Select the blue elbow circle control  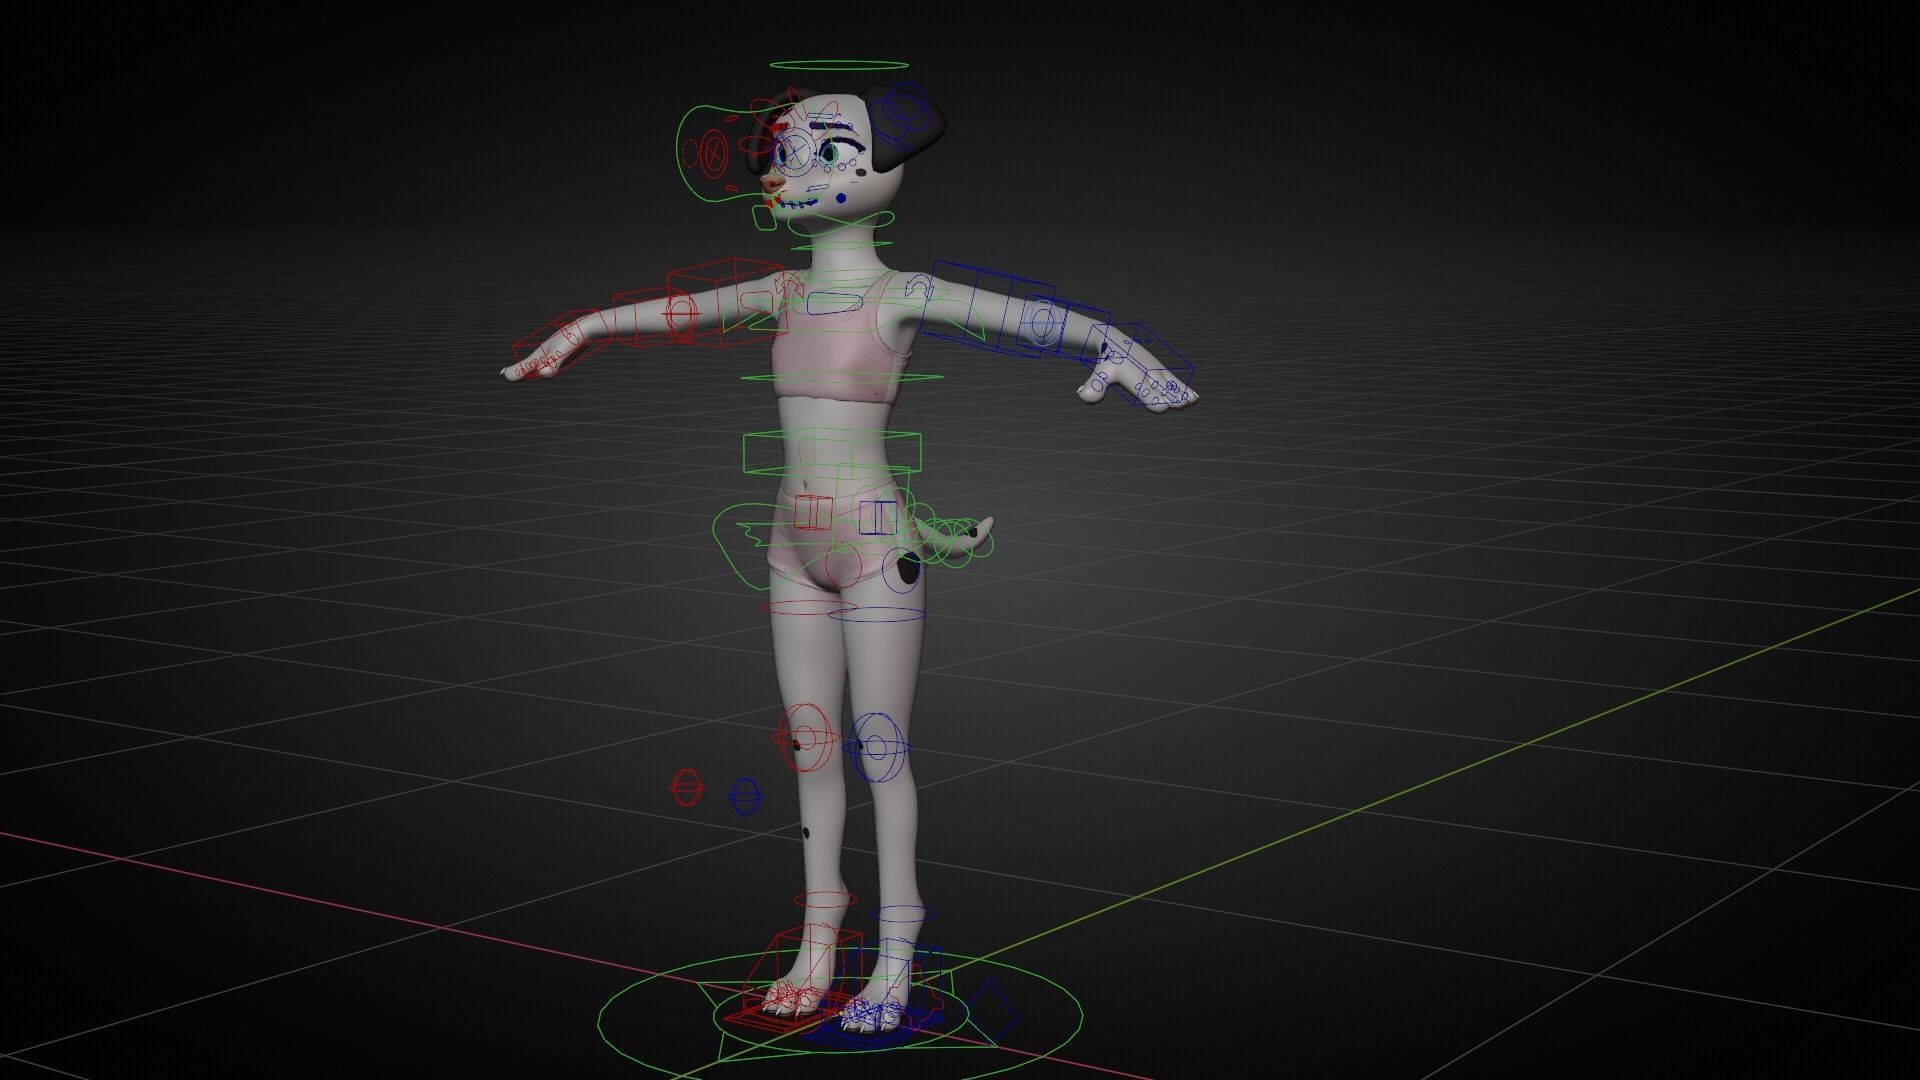pyautogui.click(x=1042, y=324)
